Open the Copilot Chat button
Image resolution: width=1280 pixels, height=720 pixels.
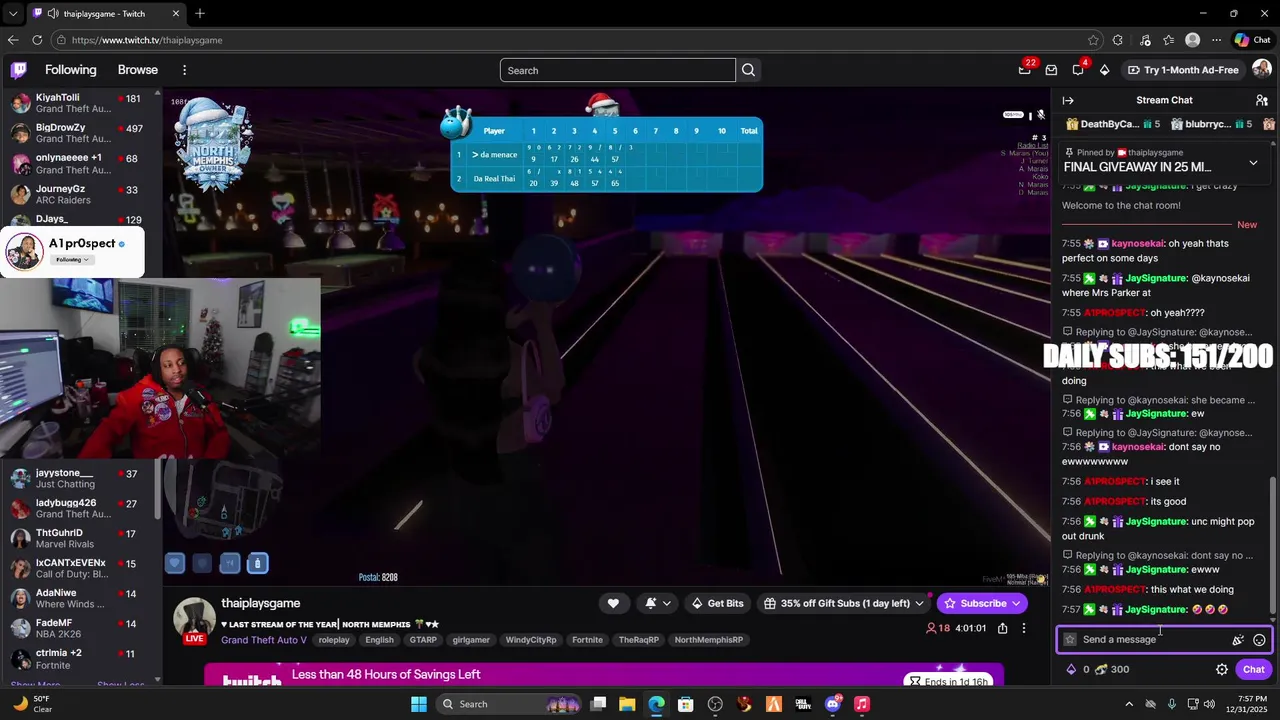[1253, 40]
